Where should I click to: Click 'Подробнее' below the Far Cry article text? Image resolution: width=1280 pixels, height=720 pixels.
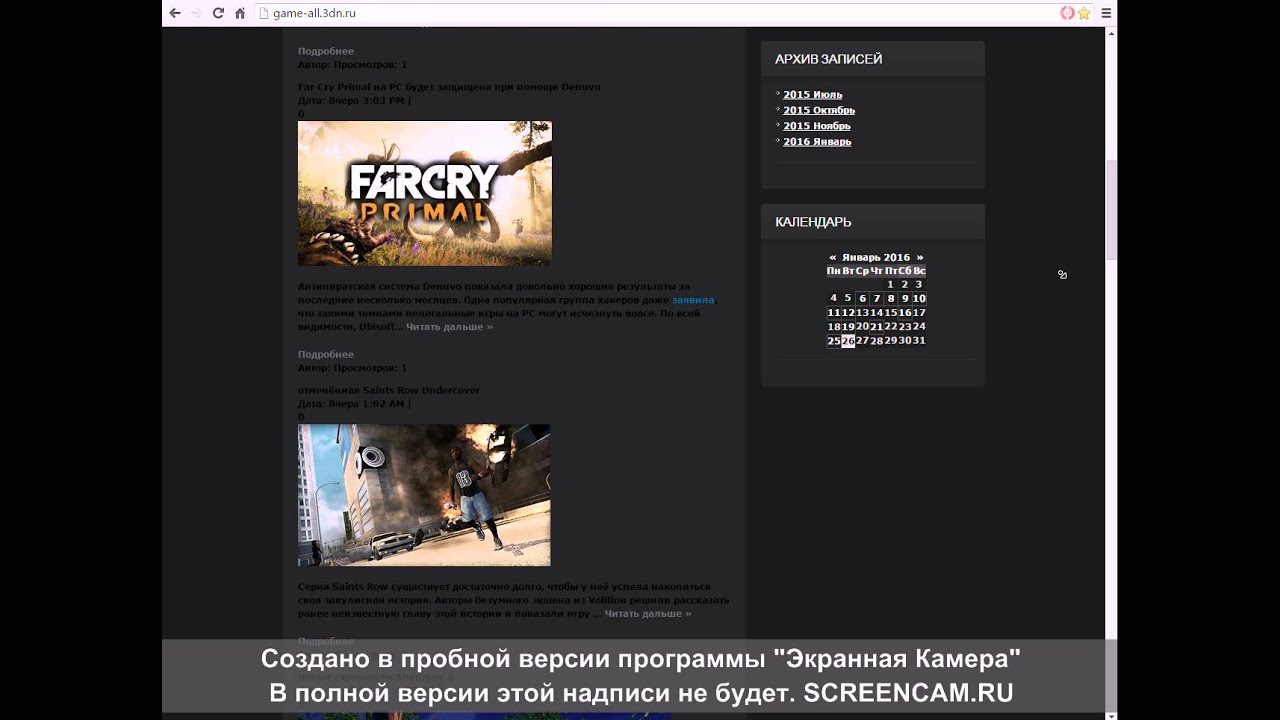[x=326, y=354]
